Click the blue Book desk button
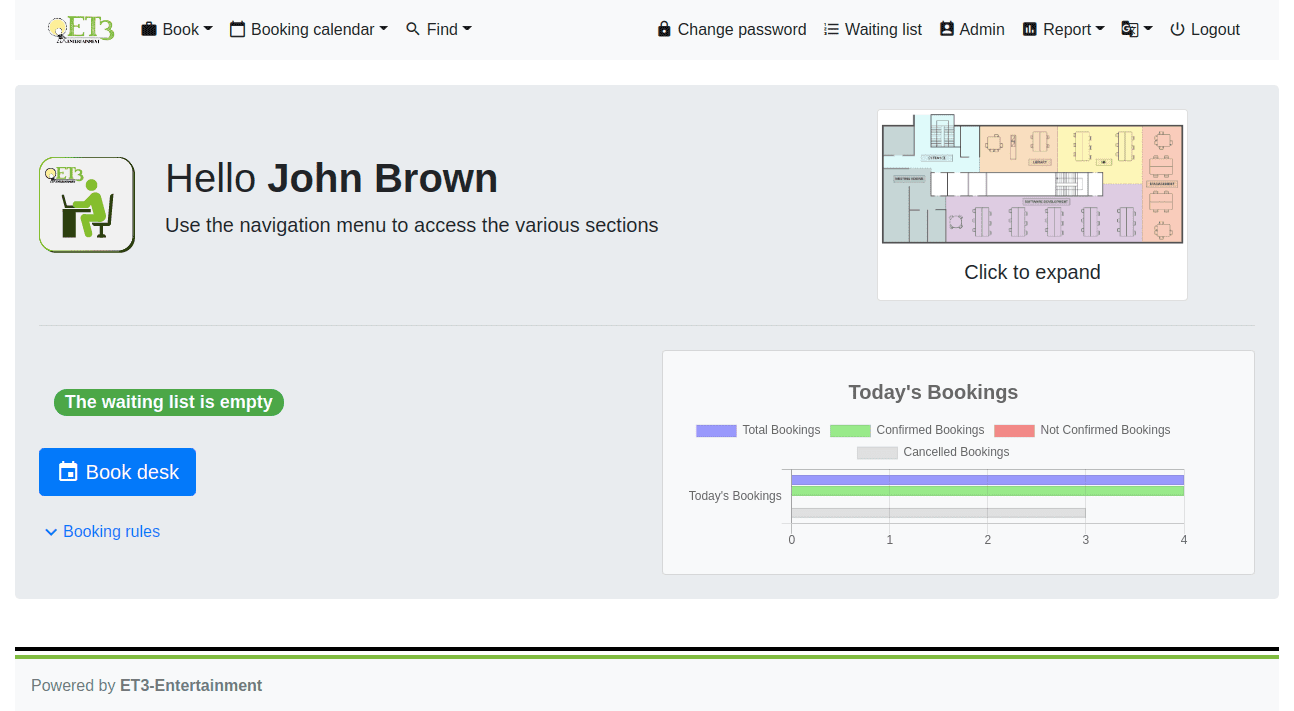 point(117,472)
